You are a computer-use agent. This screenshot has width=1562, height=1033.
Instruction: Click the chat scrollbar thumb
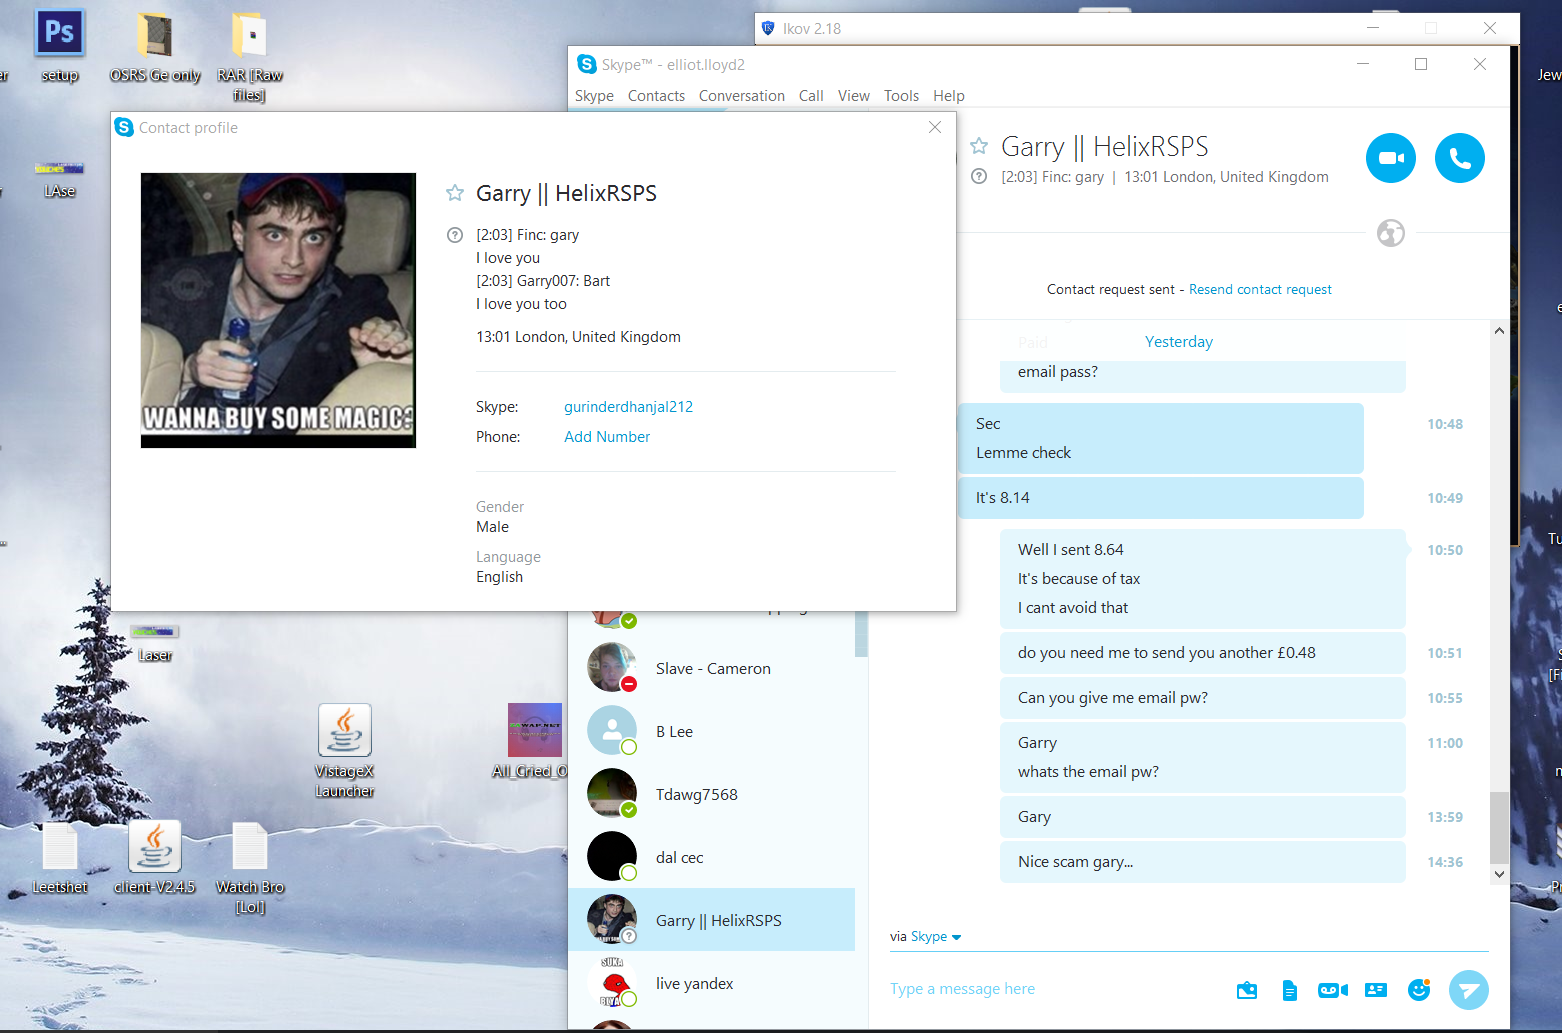1499,827
